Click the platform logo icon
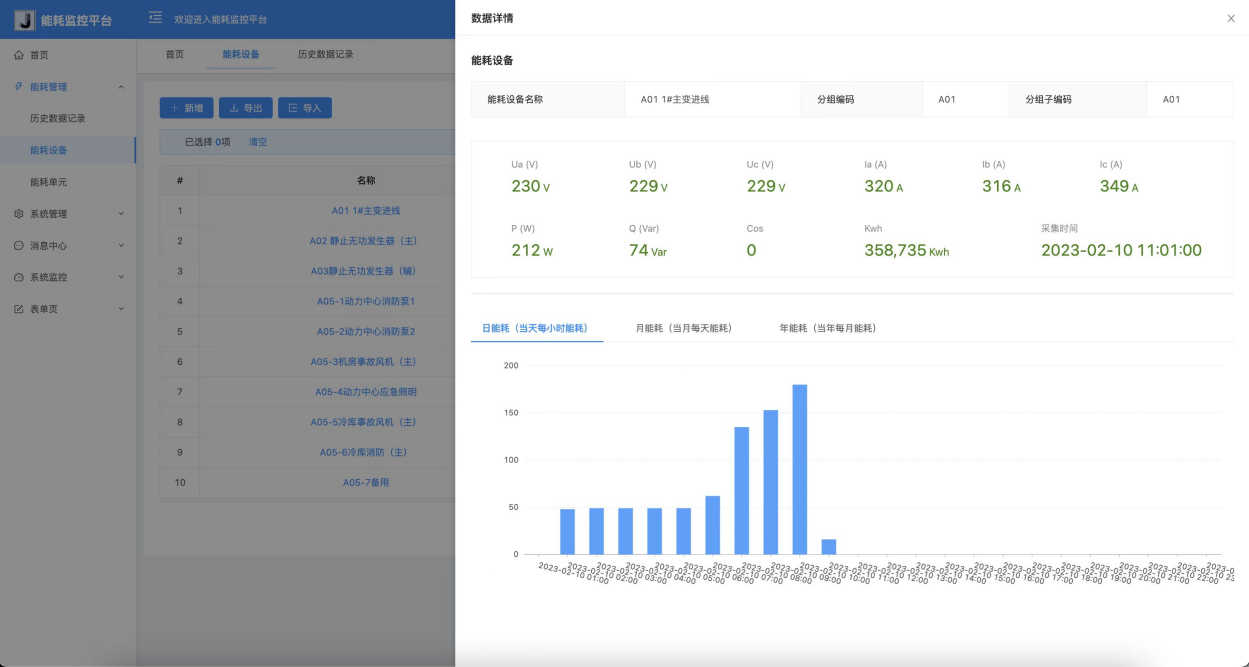The image size is (1249, 667). pos(24,20)
